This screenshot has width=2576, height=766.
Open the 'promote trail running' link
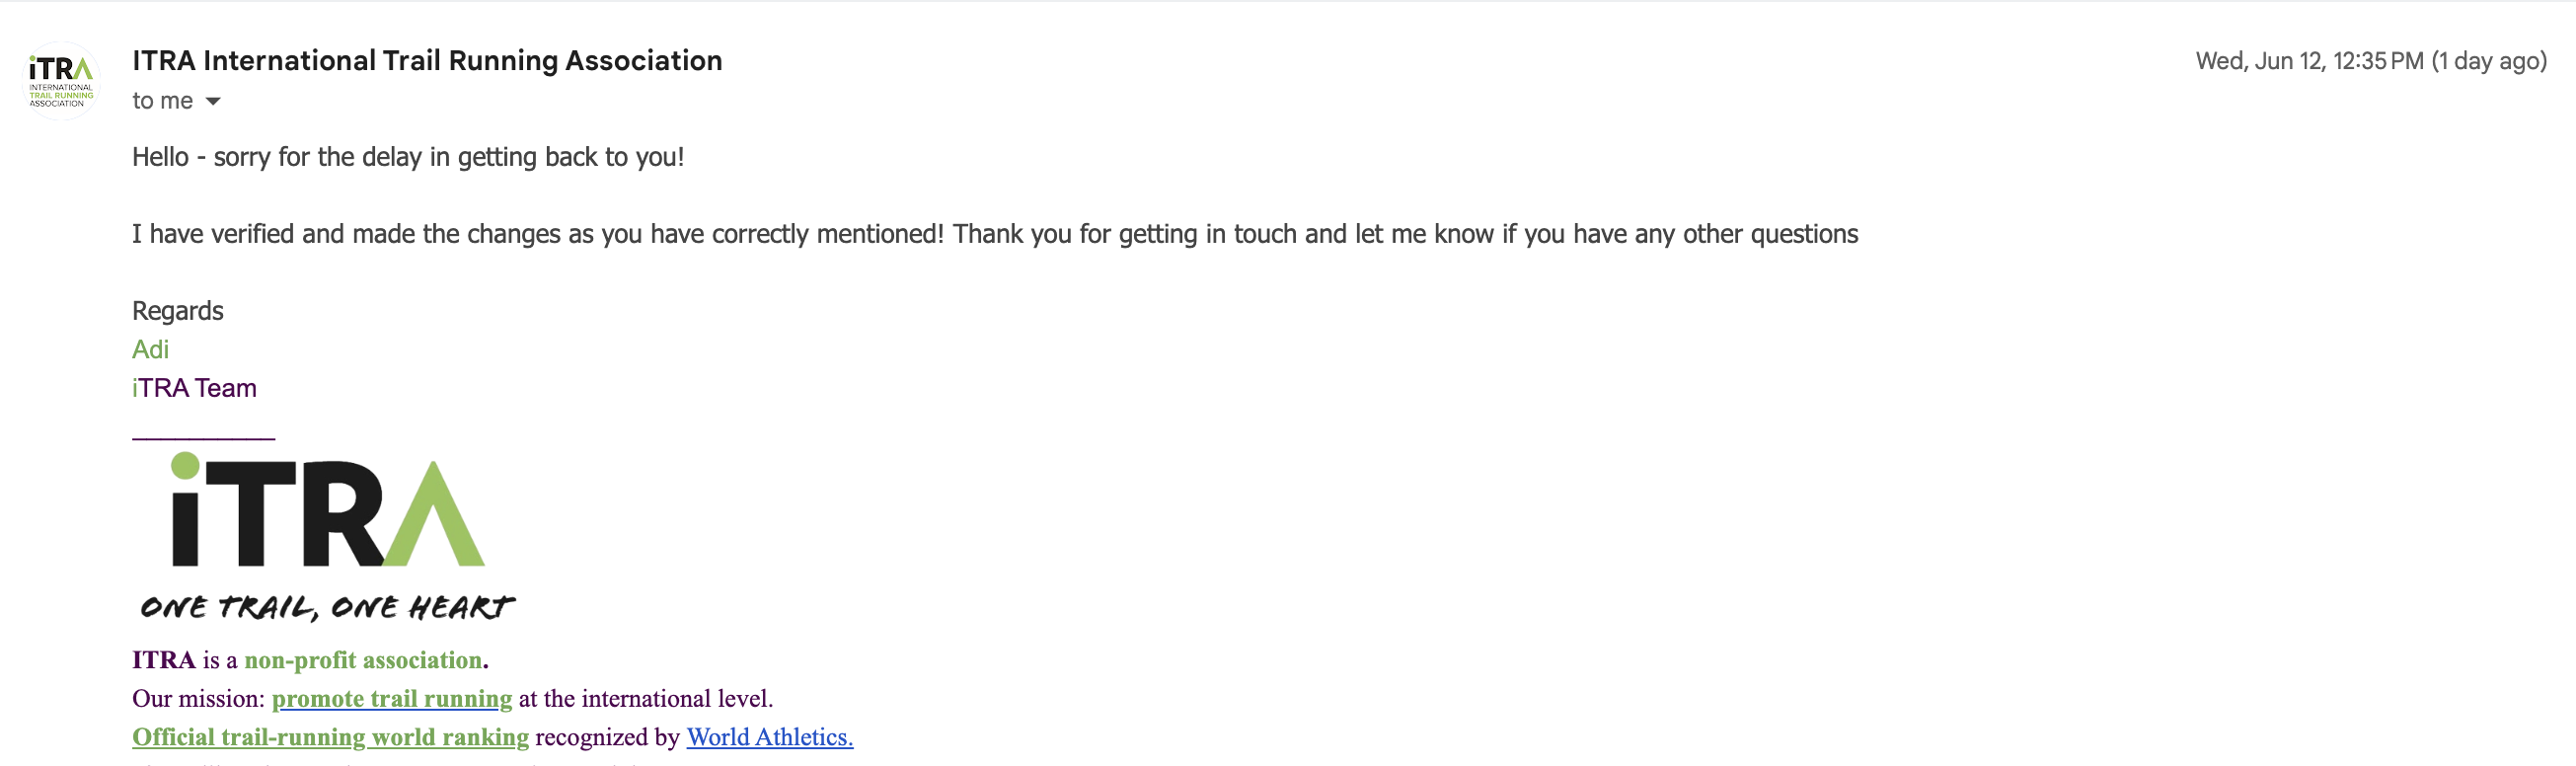point(392,698)
